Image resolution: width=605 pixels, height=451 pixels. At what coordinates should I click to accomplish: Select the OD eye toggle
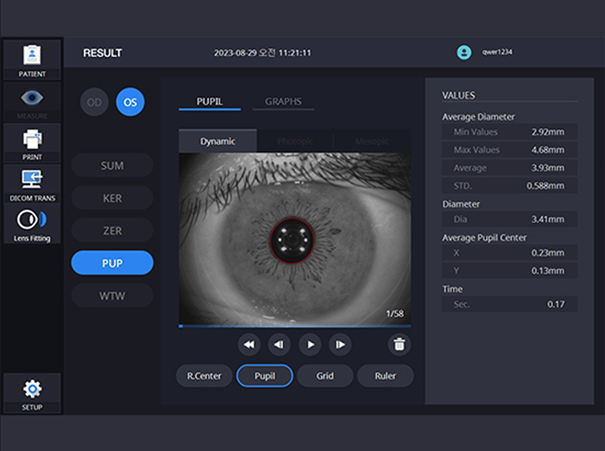(94, 102)
